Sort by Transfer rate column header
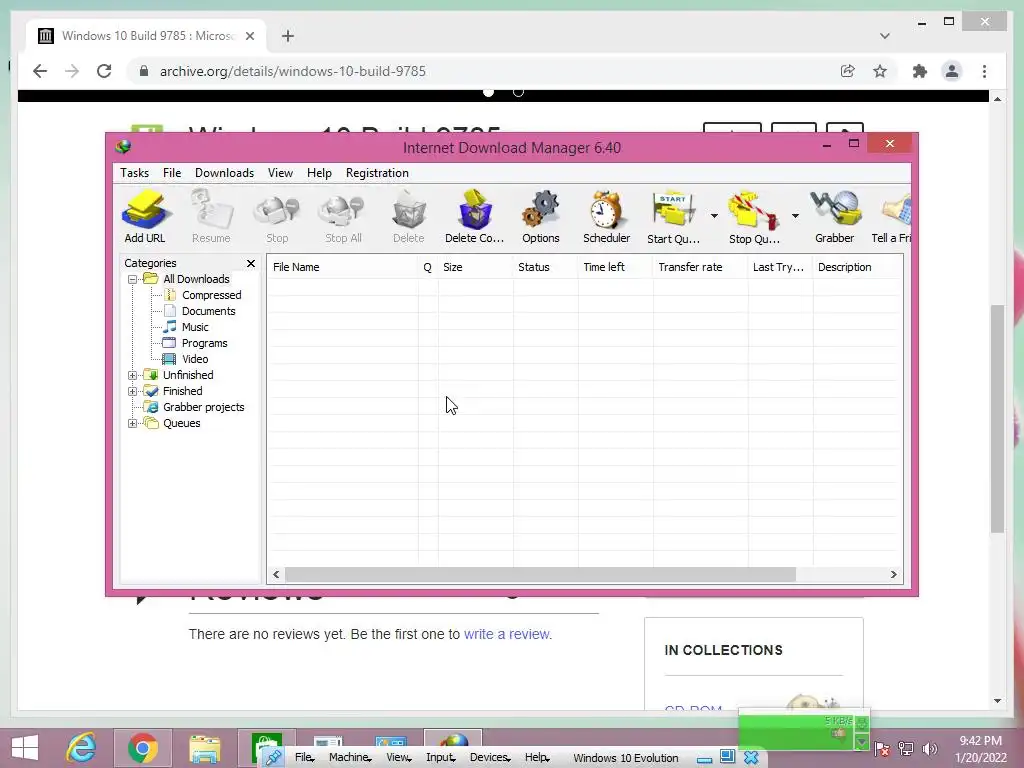This screenshot has height=768, width=1024. [700, 267]
